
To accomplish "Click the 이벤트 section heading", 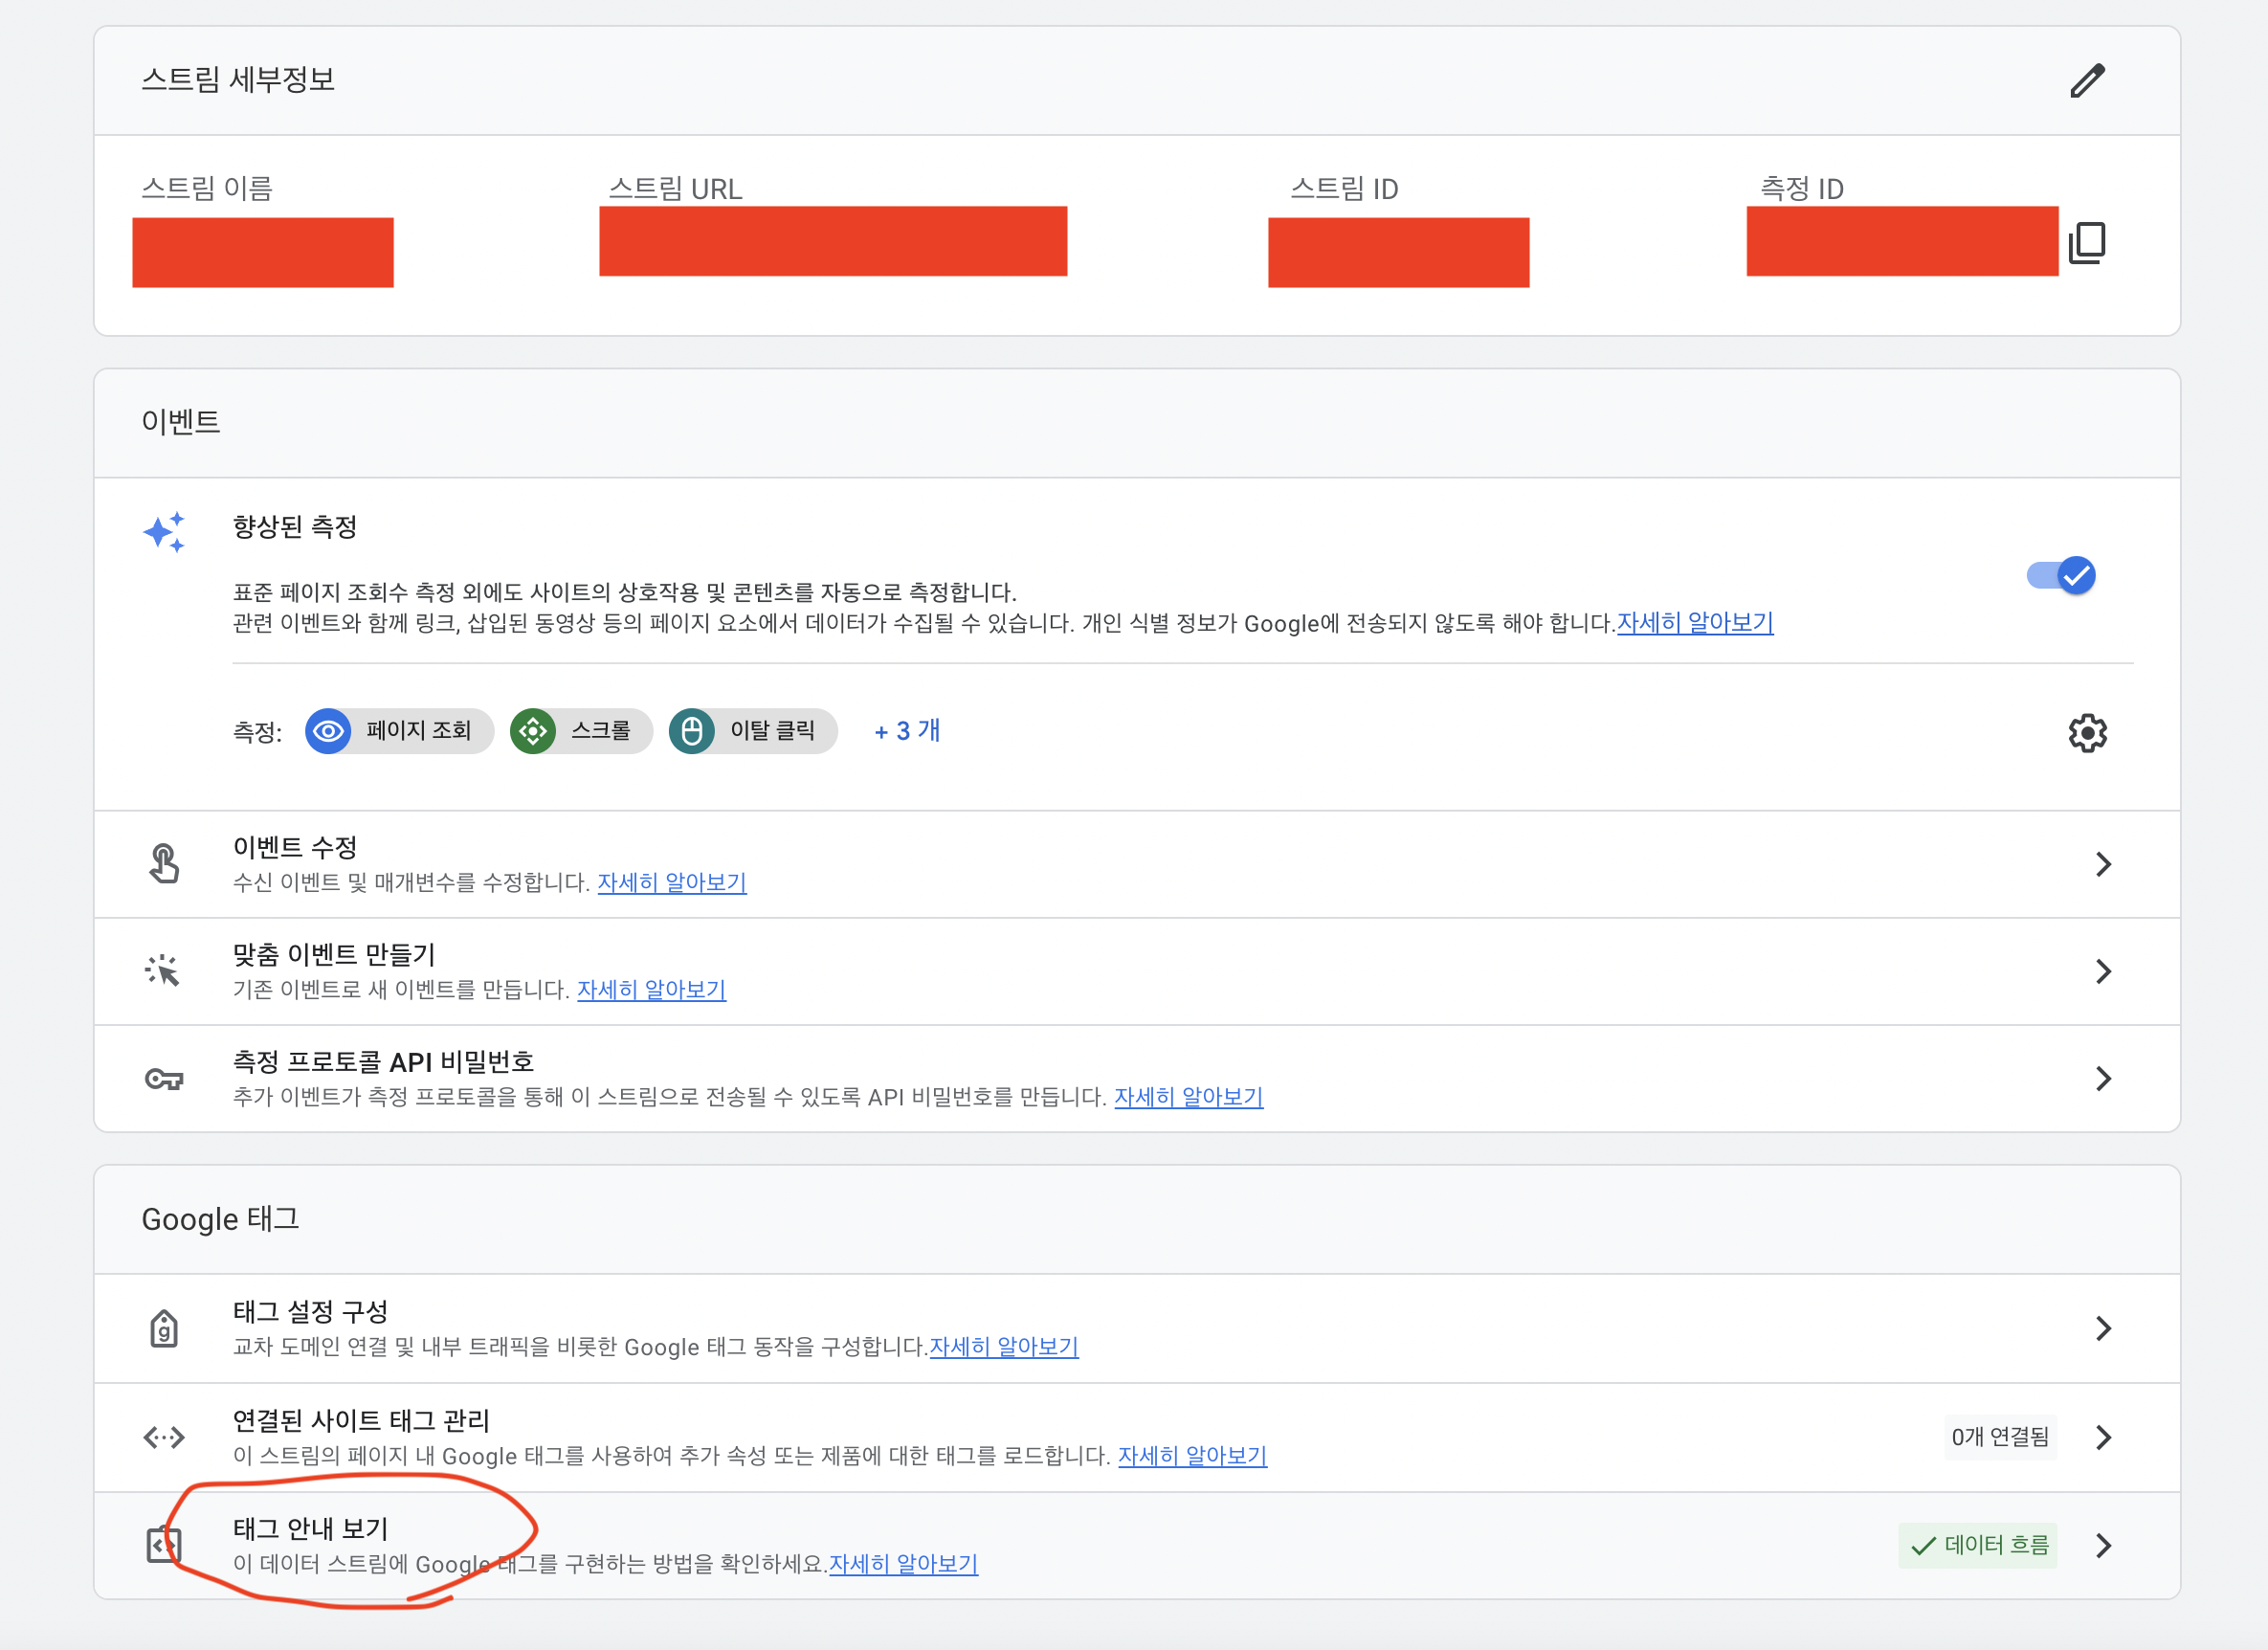I will pyautogui.click(x=181, y=422).
